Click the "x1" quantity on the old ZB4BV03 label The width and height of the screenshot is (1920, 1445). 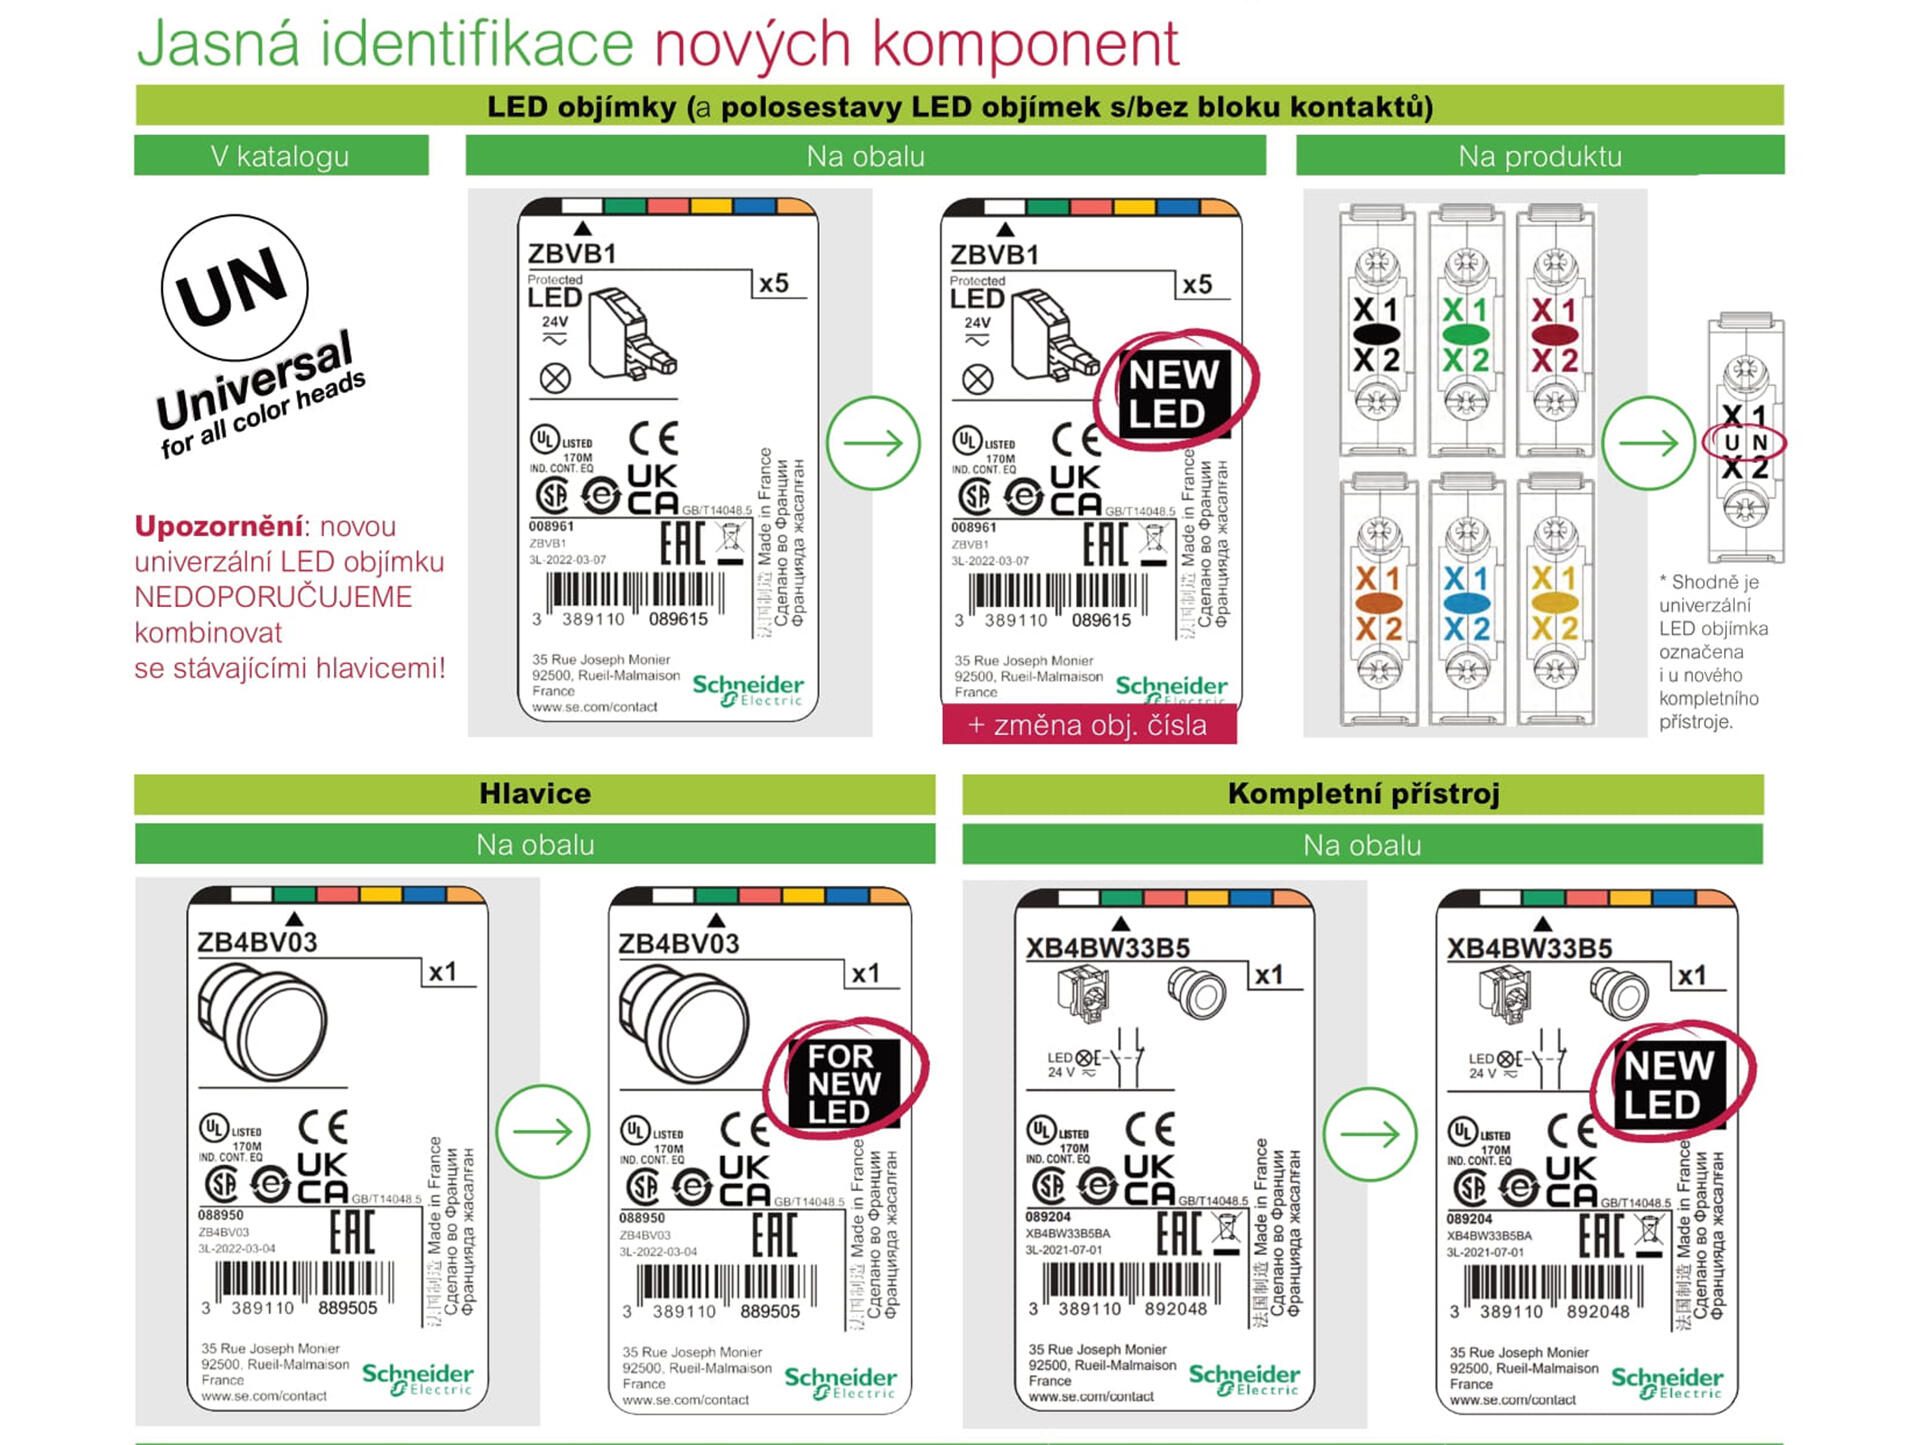(x=443, y=973)
